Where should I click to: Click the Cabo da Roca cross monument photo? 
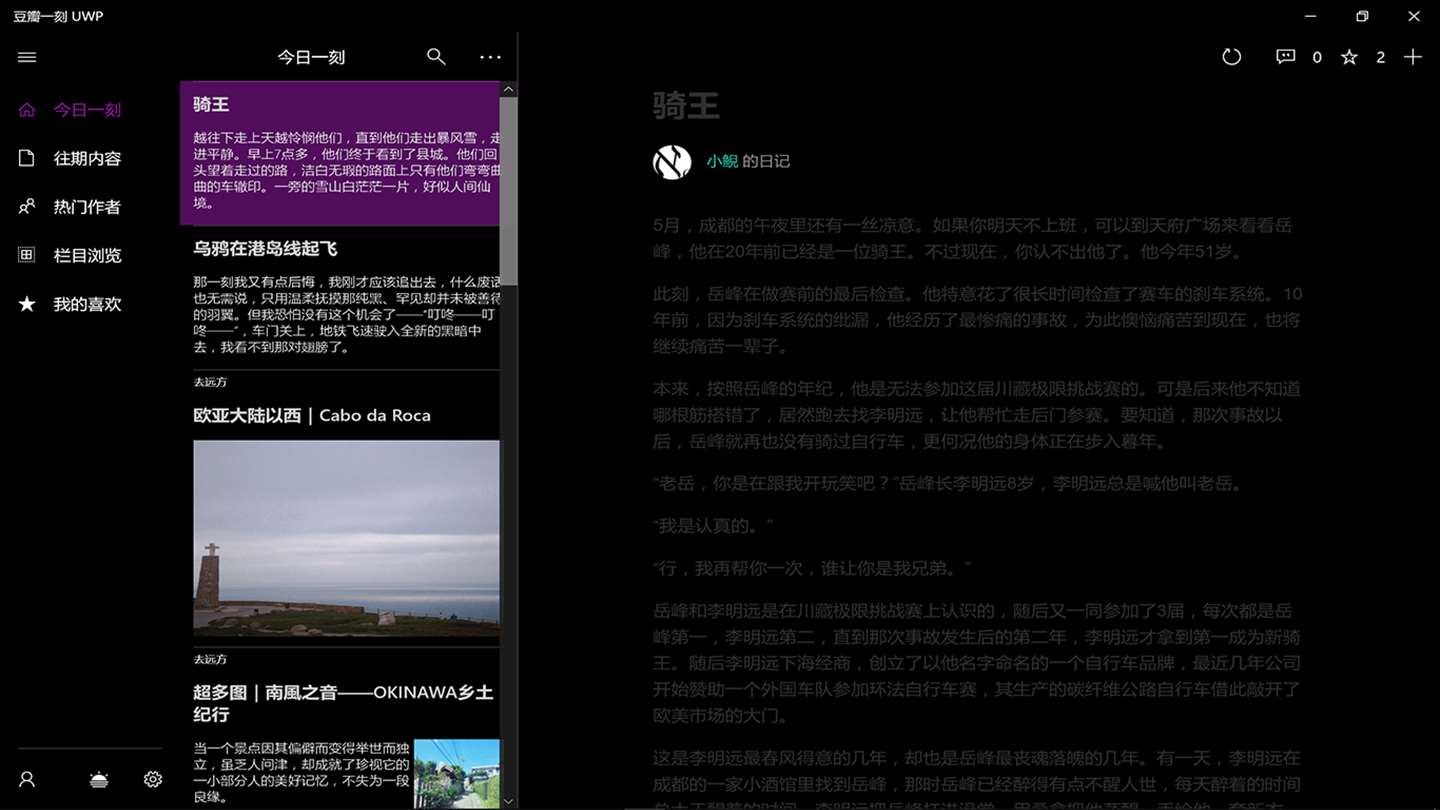pyautogui.click(x=346, y=538)
